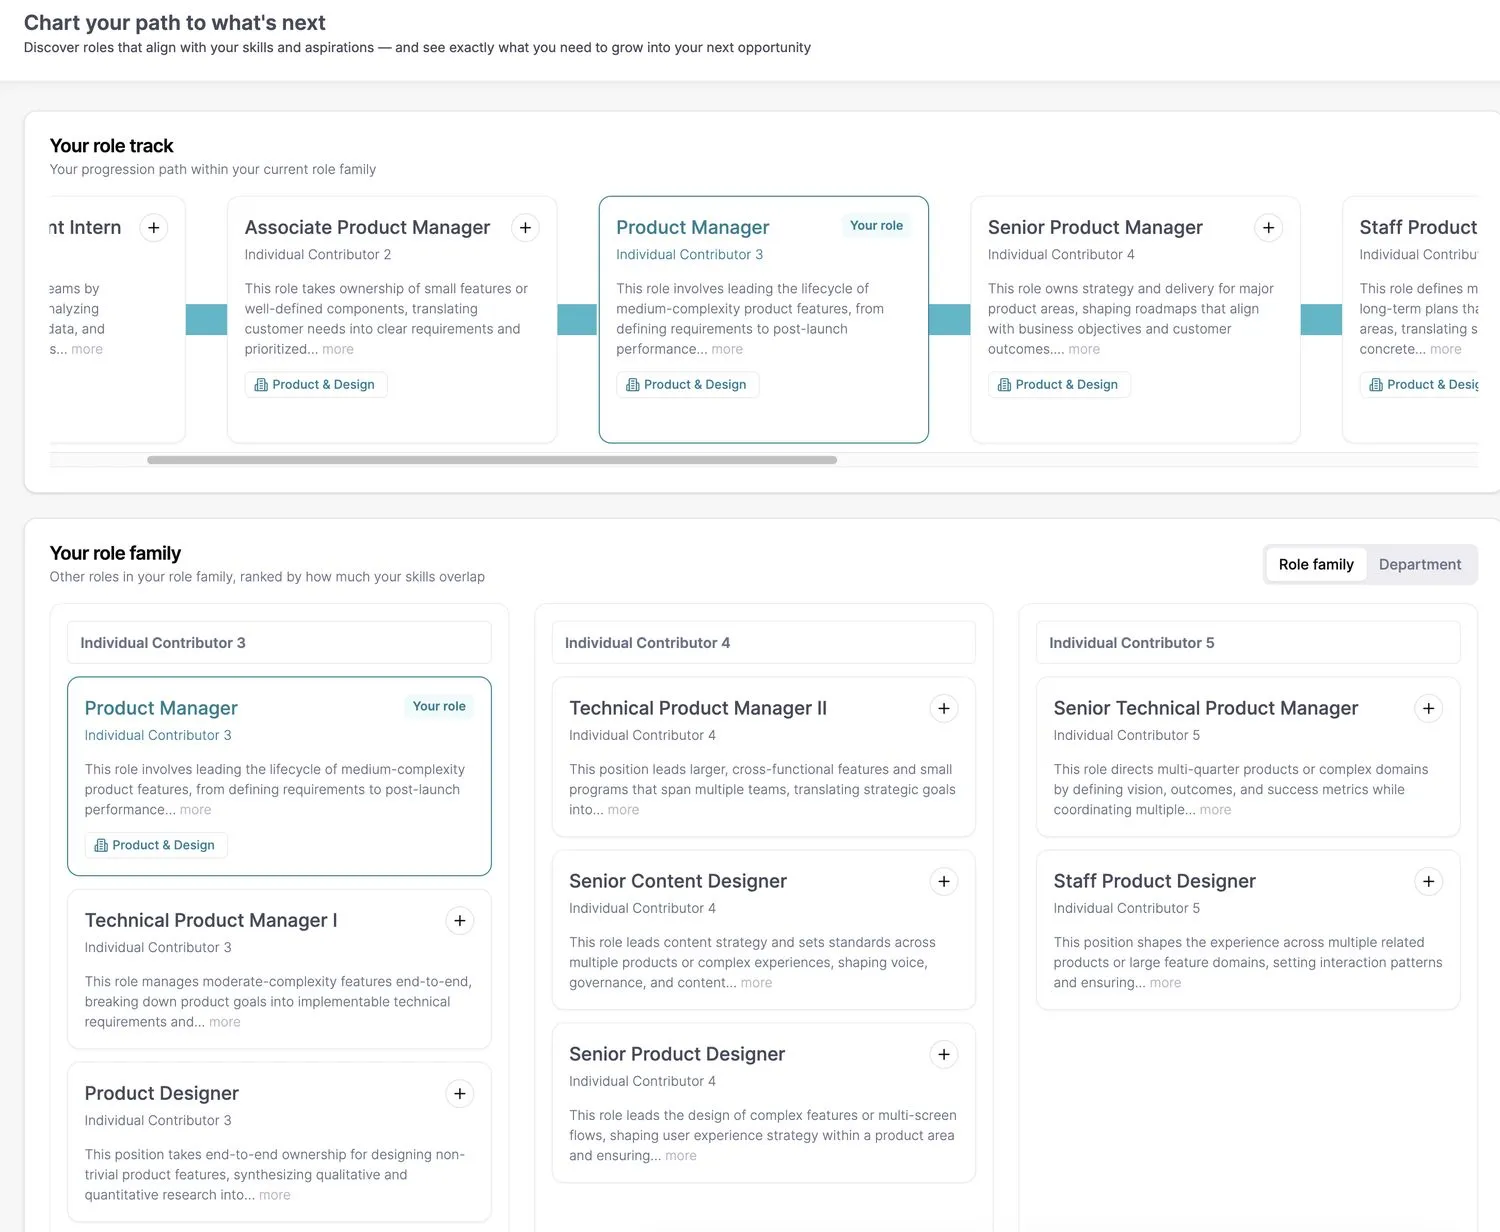Click plus icon for Senior Product Designer
1500x1232 pixels.
pyautogui.click(x=943, y=1055)
